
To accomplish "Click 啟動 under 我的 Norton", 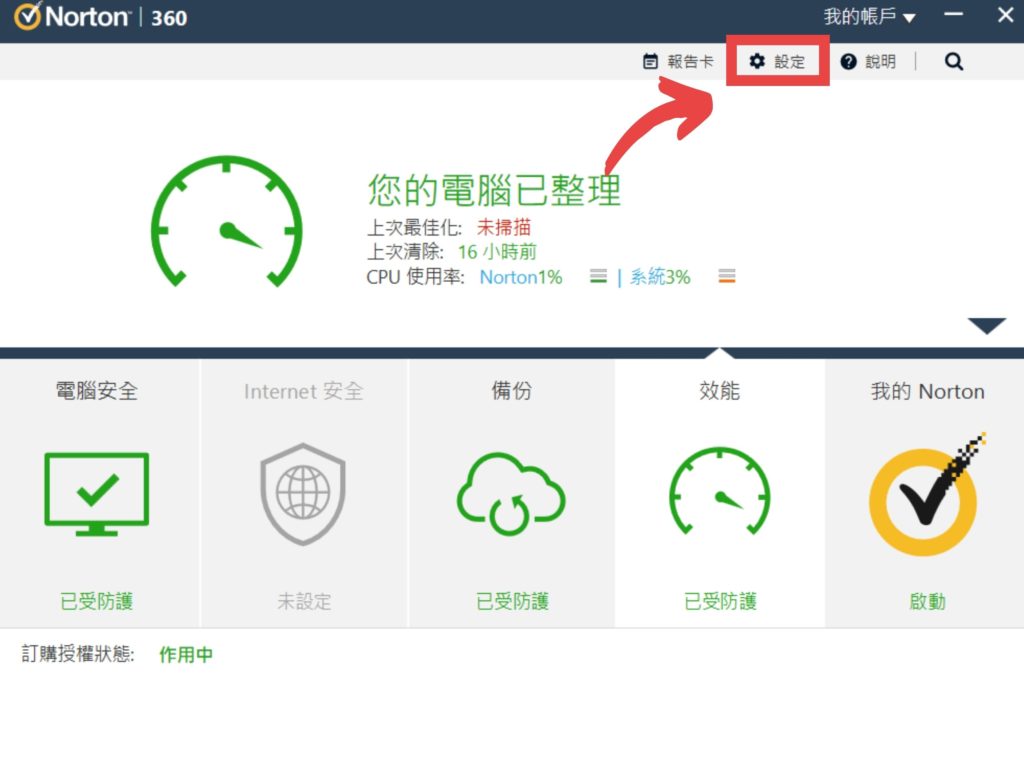I will click(927, 601).
